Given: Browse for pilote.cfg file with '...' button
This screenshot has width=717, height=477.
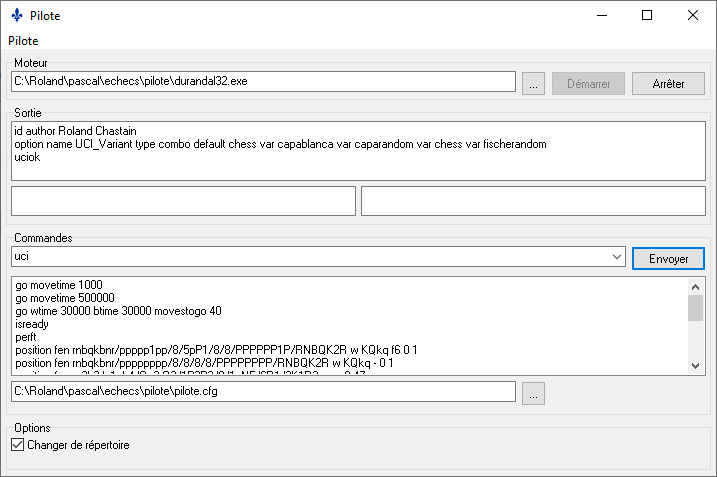Looking at the screenshot, I should coord(534,394).
